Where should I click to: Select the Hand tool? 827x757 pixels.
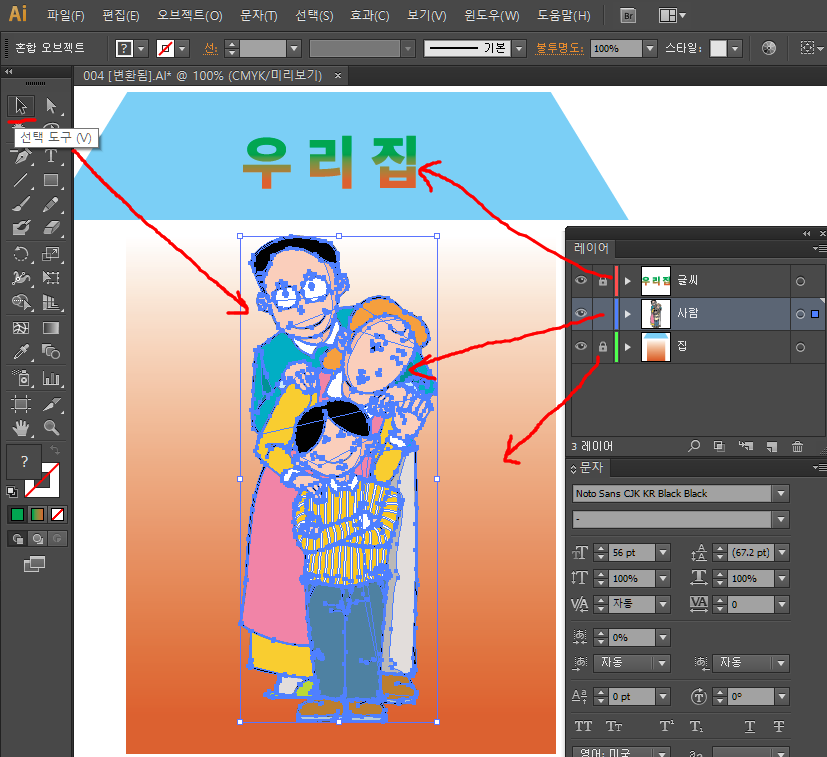click(20, 428)
